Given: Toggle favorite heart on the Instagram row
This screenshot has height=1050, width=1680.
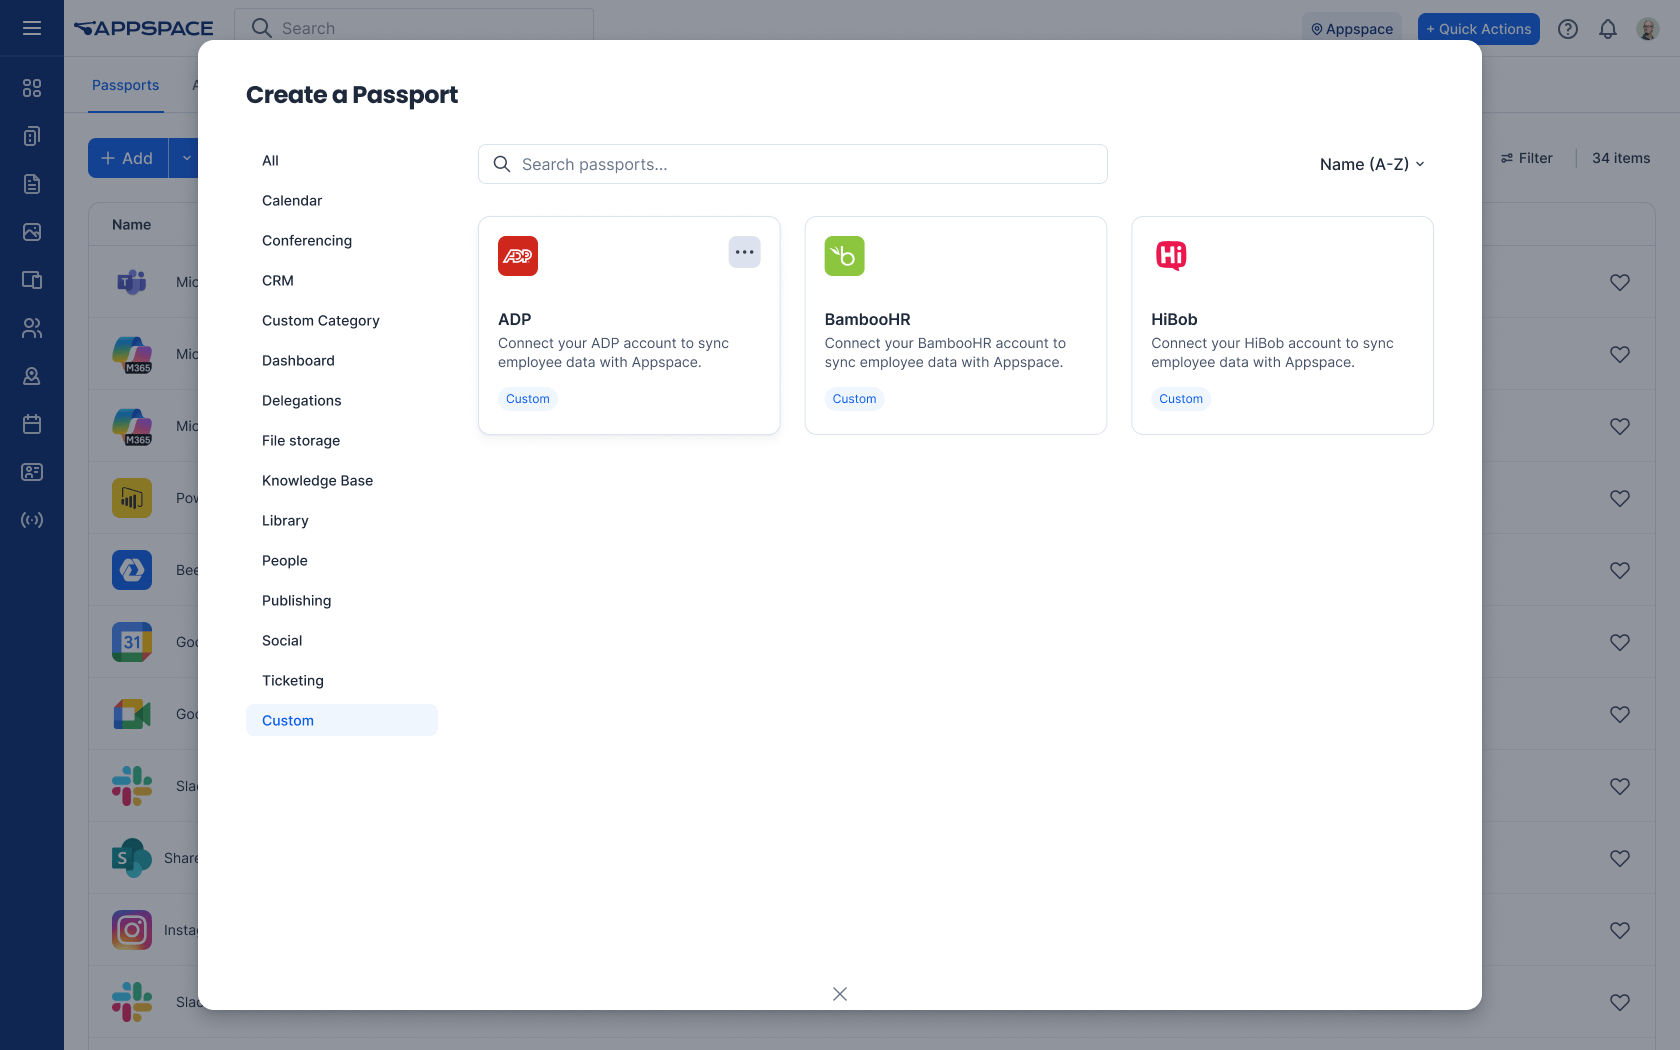Looking at the screenshot, I should tap(1620, 930).
